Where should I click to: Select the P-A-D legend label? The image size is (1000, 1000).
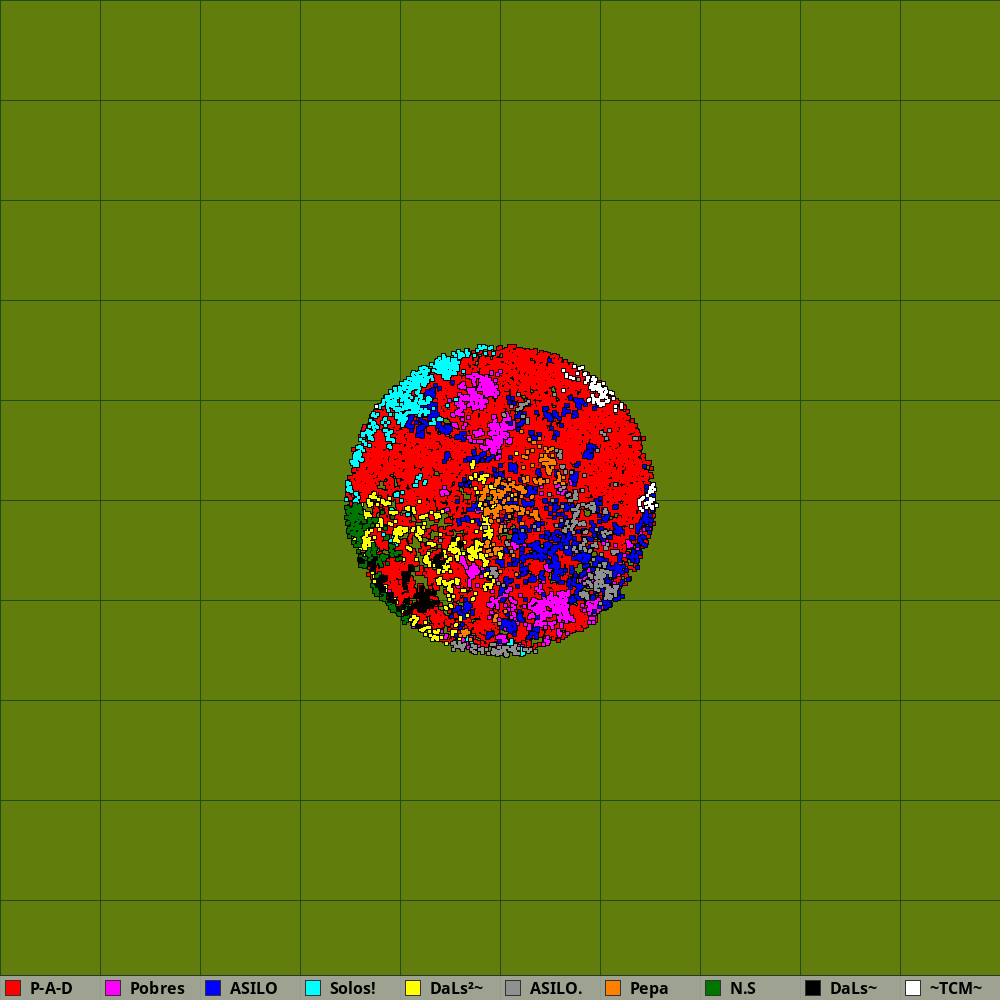(x=52, y=988)
